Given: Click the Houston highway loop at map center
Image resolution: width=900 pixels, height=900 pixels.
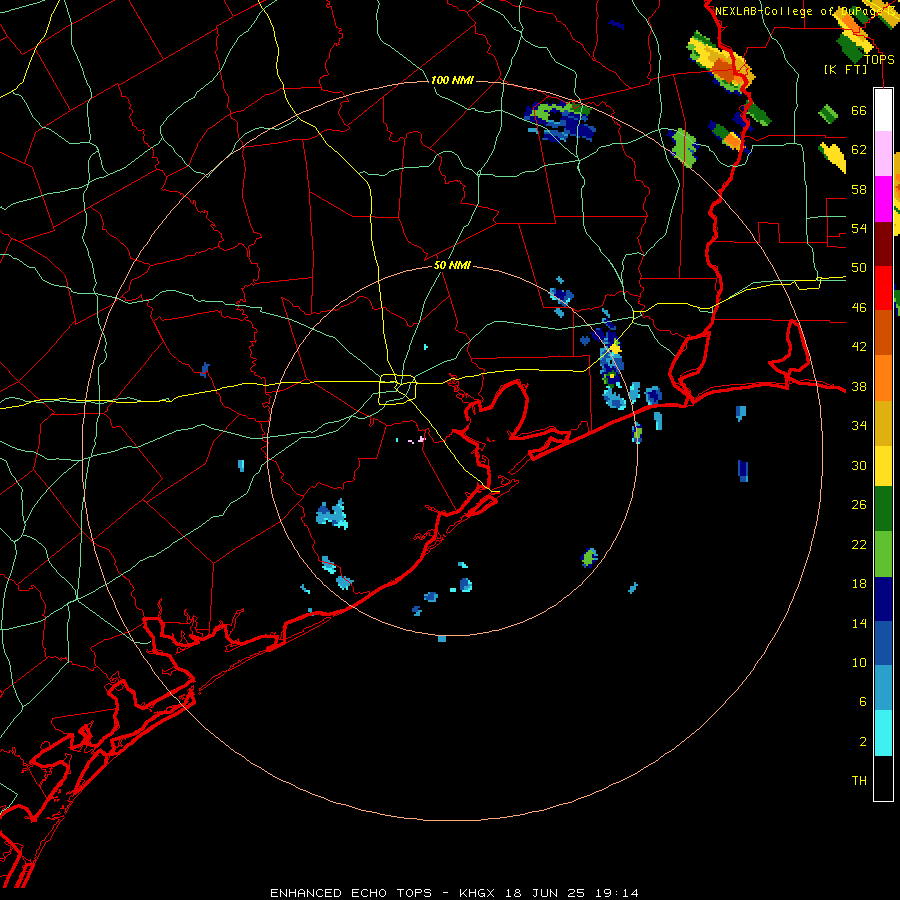Looking at the screenshot, I should (x=397, y=389).
